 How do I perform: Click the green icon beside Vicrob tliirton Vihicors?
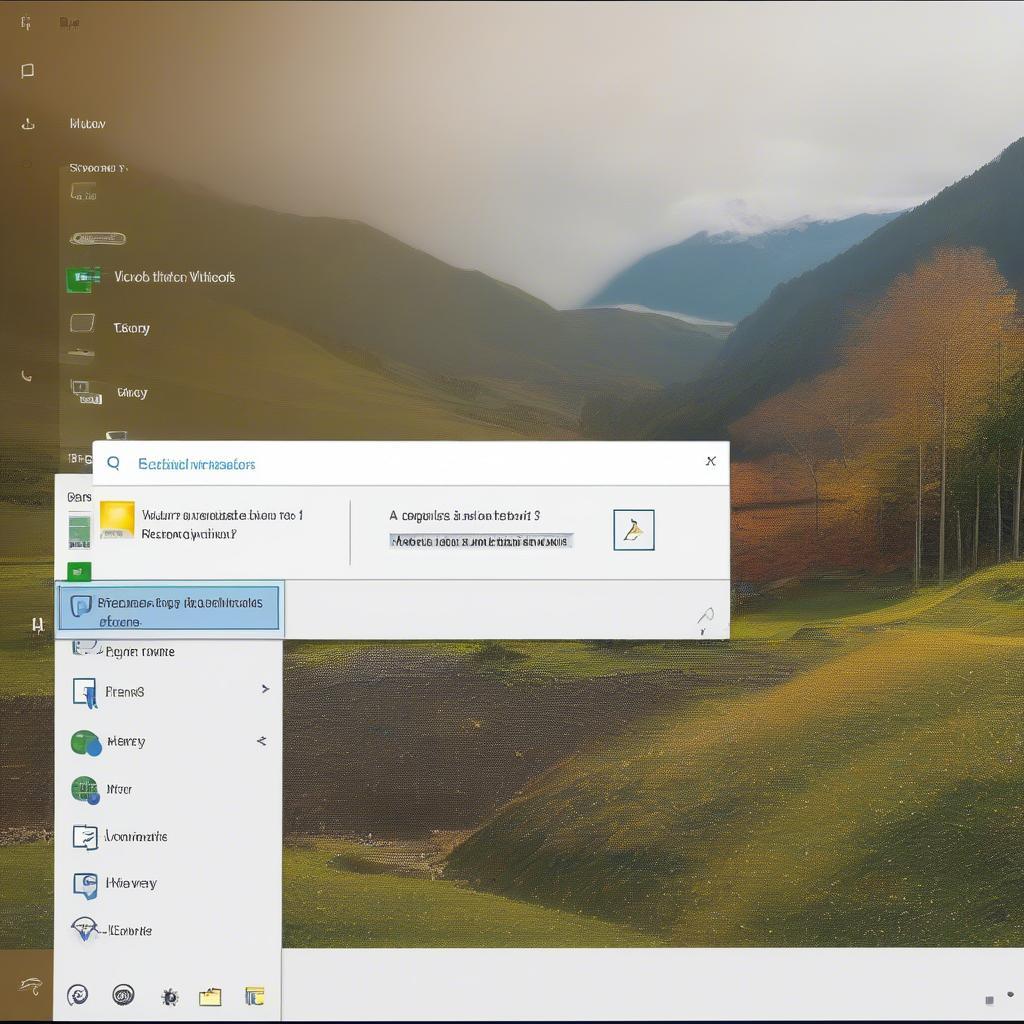pyautogui.click(x=83, y=279)
